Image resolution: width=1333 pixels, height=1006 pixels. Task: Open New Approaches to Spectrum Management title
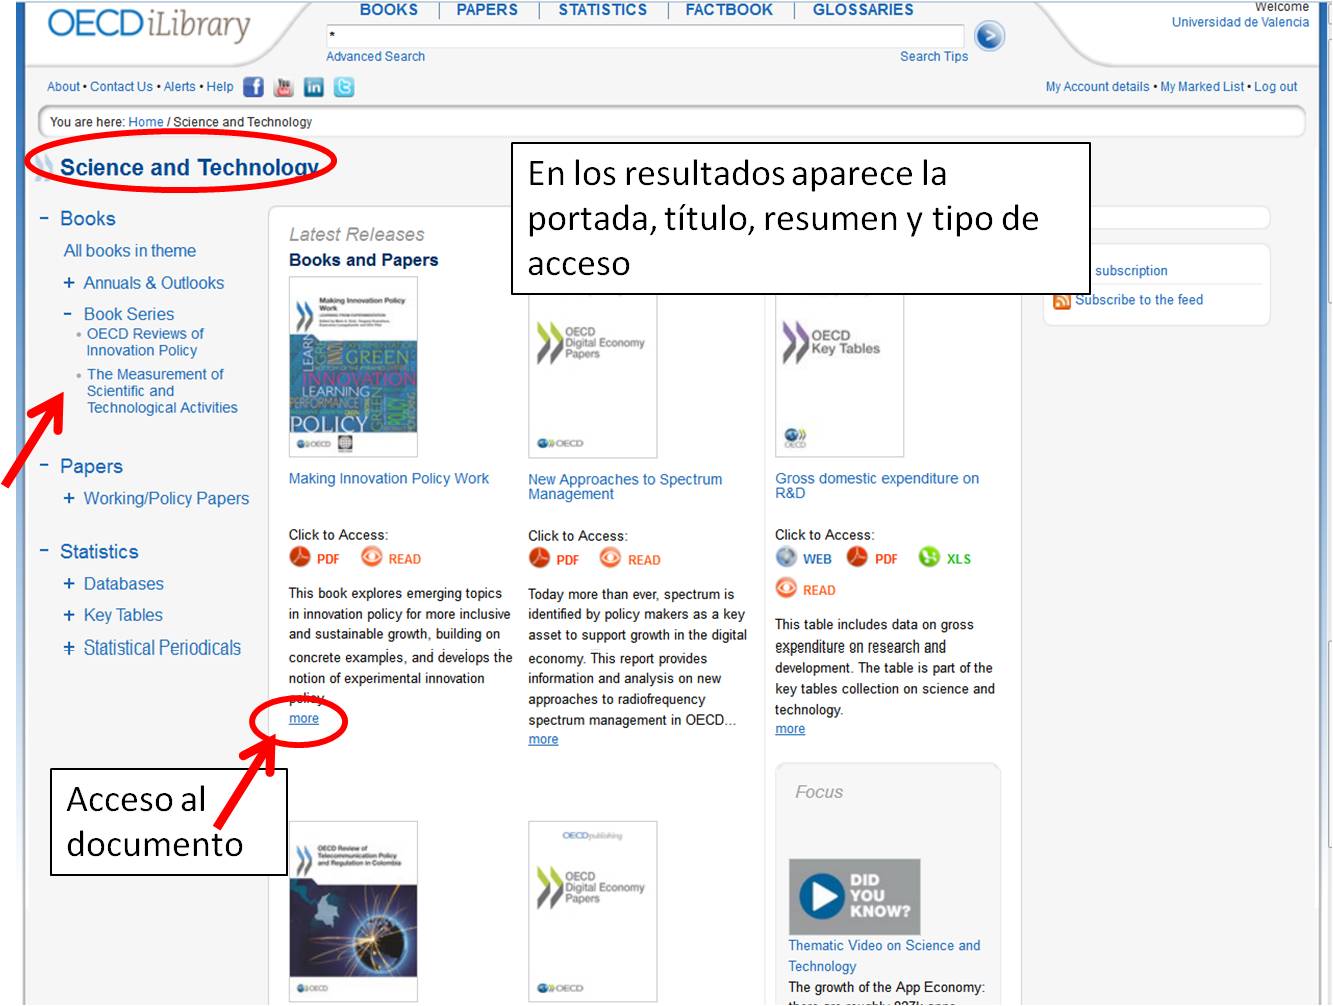[625, 487]
